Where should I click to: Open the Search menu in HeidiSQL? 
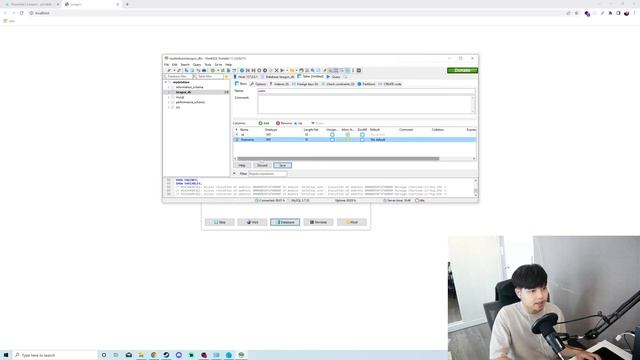coord(185,64)
